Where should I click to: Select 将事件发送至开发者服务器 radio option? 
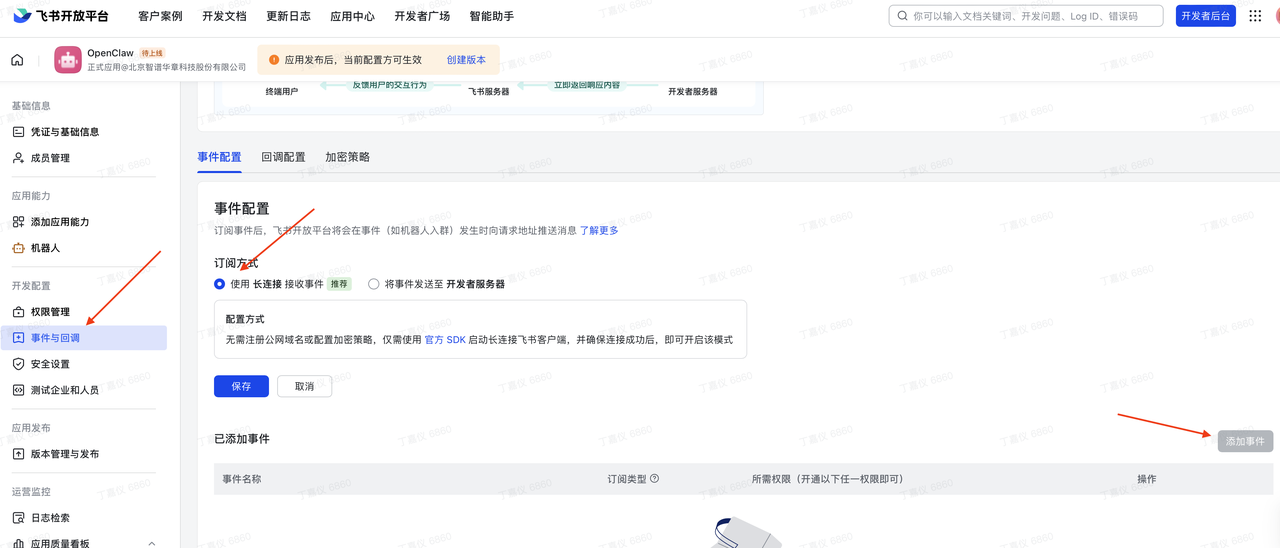pos(374,284)
